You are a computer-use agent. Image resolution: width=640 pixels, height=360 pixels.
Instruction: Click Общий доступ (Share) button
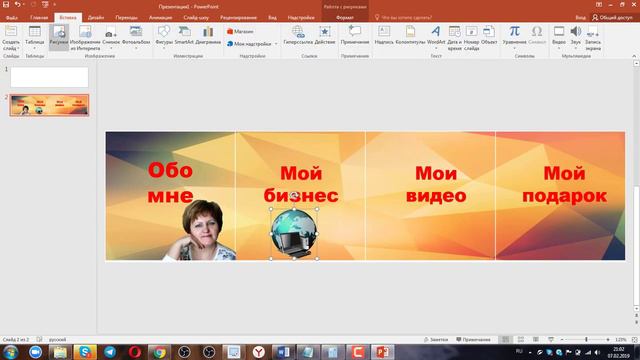point(612,18)
